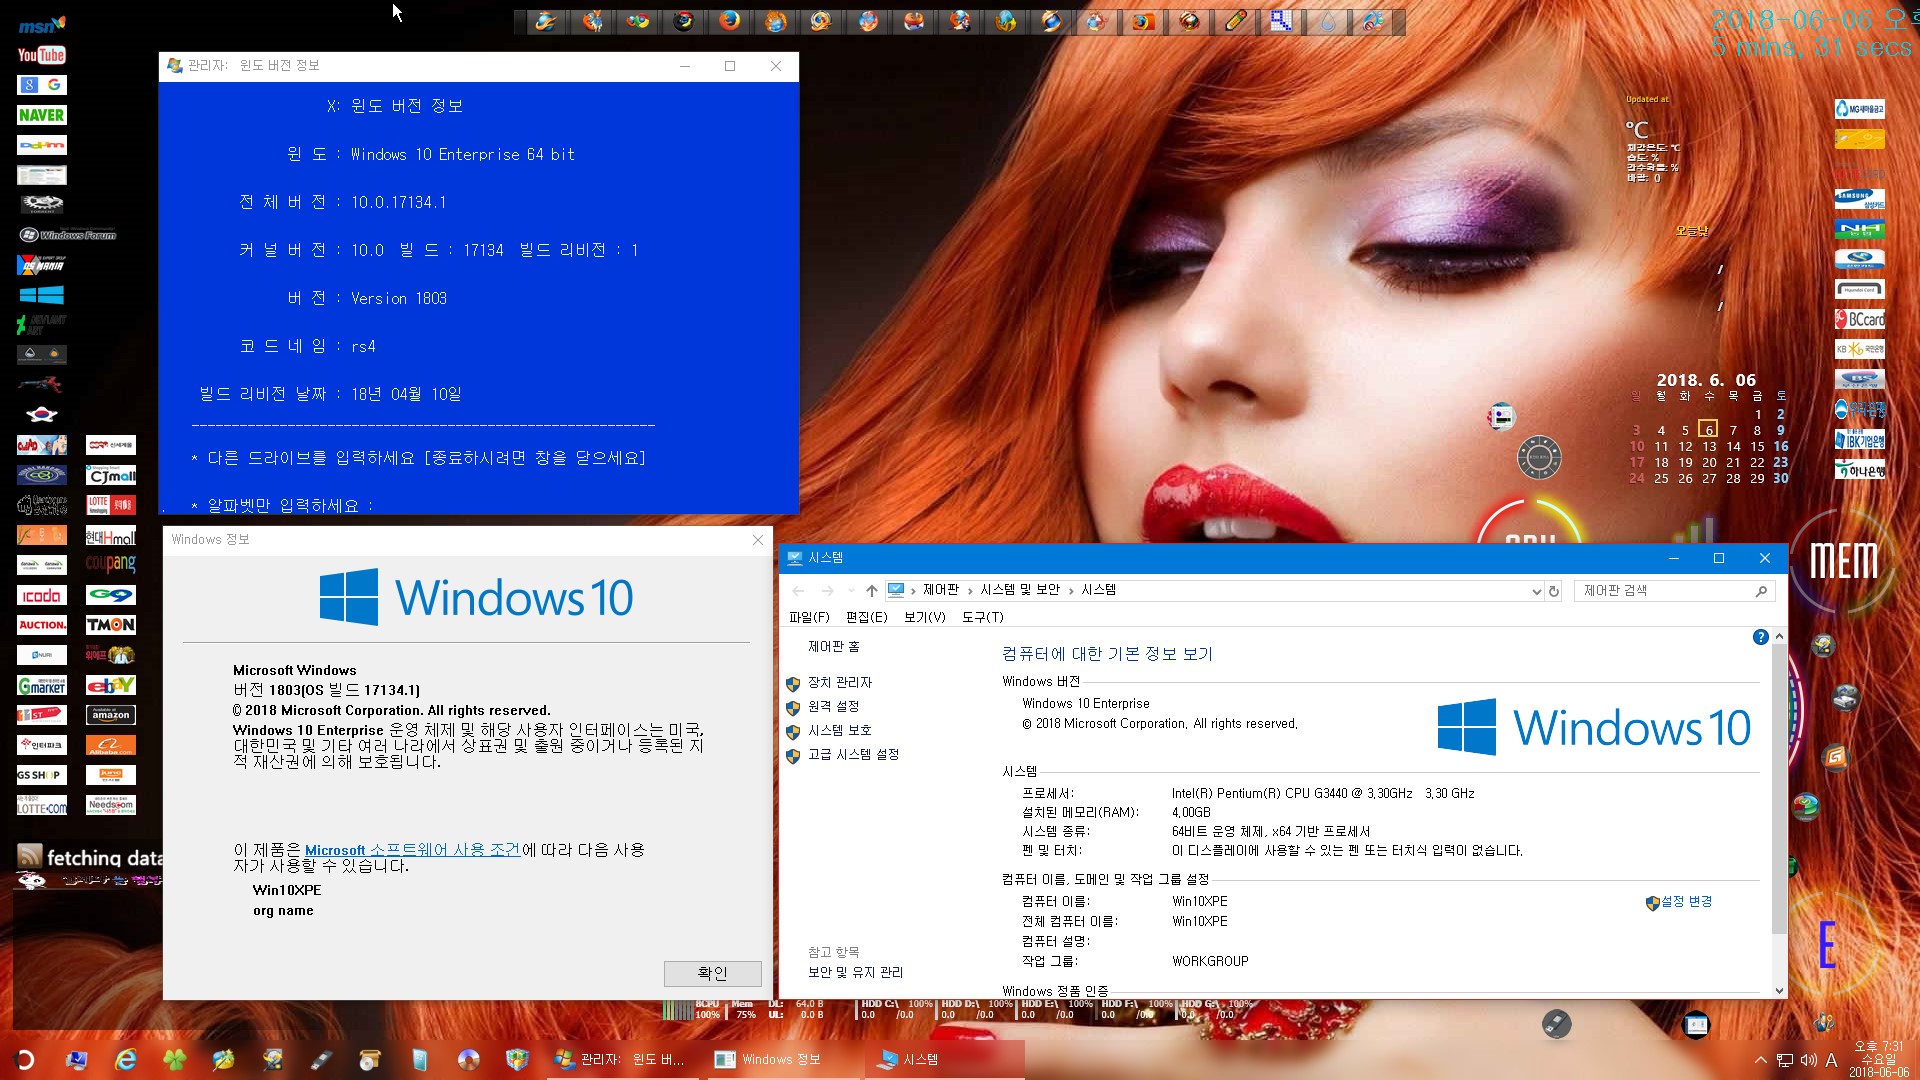Launch Firefox from the top dock
1920x1080 pixels.
click(x=730, y=21)
